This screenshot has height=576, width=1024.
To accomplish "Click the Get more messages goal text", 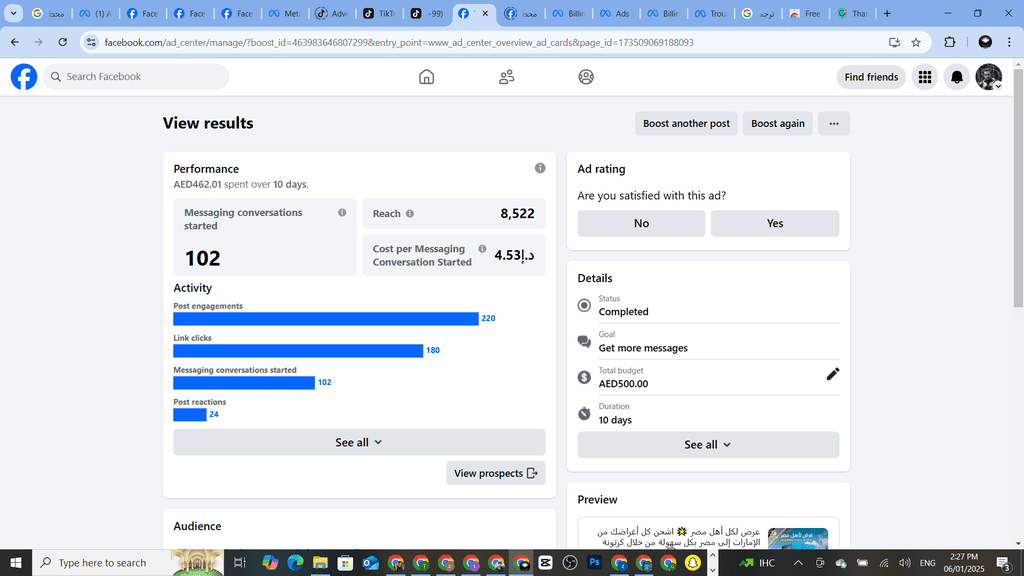I will 643,348.
